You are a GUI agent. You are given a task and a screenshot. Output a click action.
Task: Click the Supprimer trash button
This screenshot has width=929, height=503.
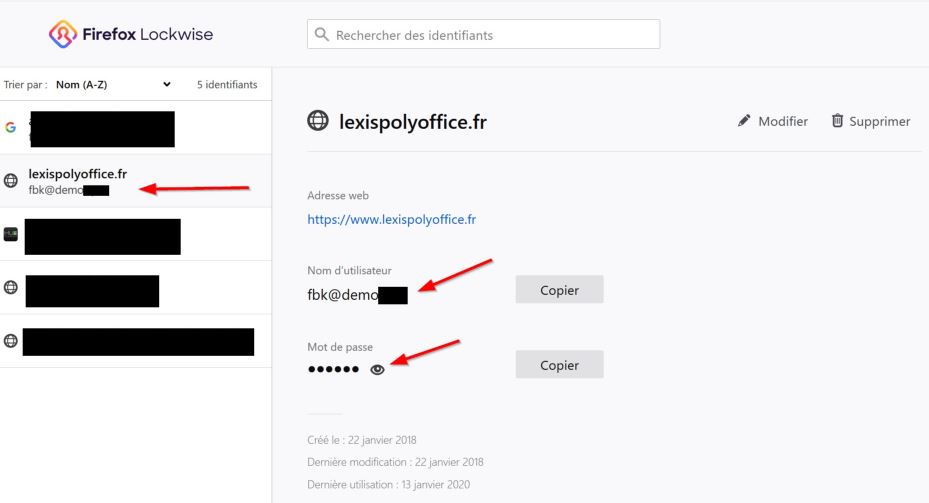(870, 121)
